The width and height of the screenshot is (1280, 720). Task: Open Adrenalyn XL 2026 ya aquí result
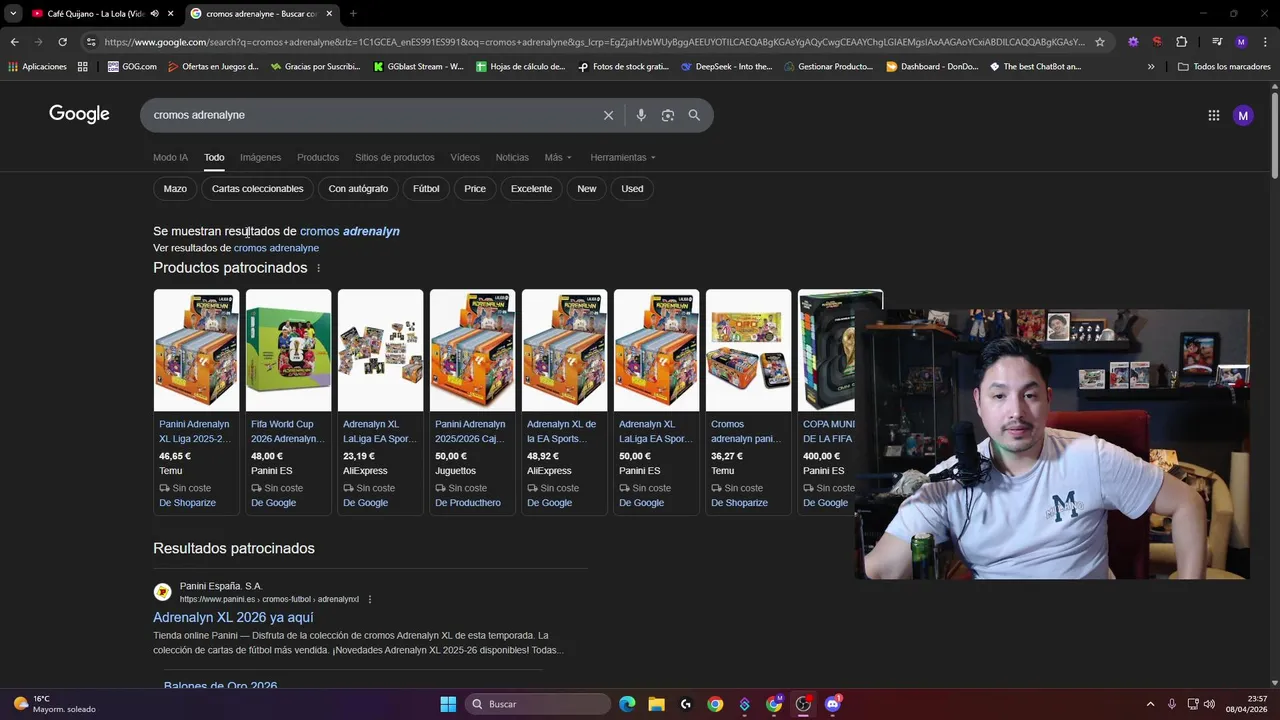coord(233,617)
